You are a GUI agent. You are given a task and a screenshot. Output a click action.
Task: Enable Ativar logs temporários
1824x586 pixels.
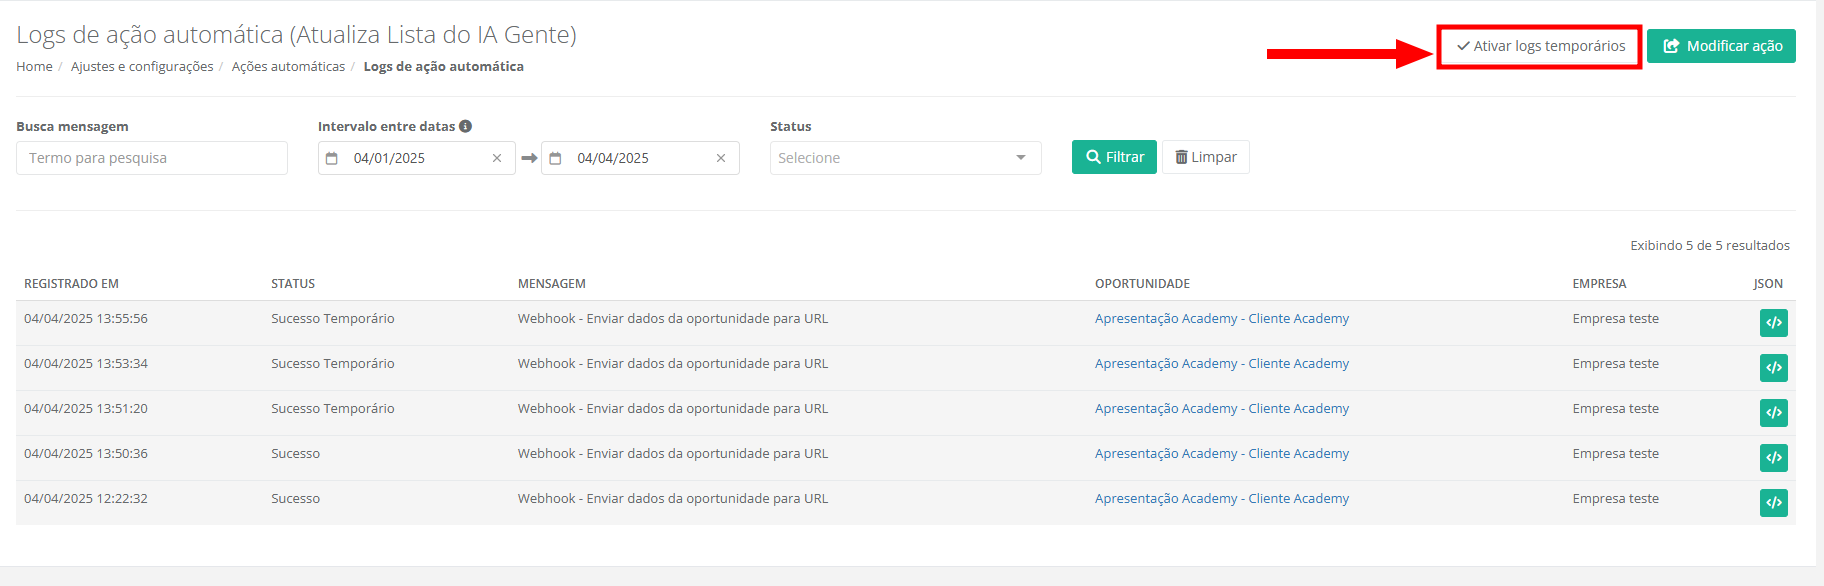[x=1540, y=46]
